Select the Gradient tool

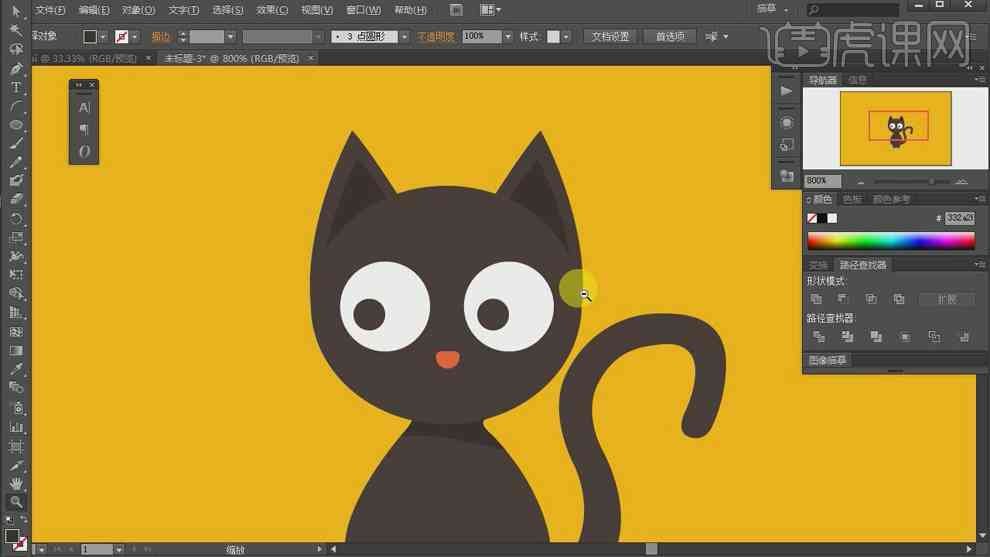(x=16, y=350)
